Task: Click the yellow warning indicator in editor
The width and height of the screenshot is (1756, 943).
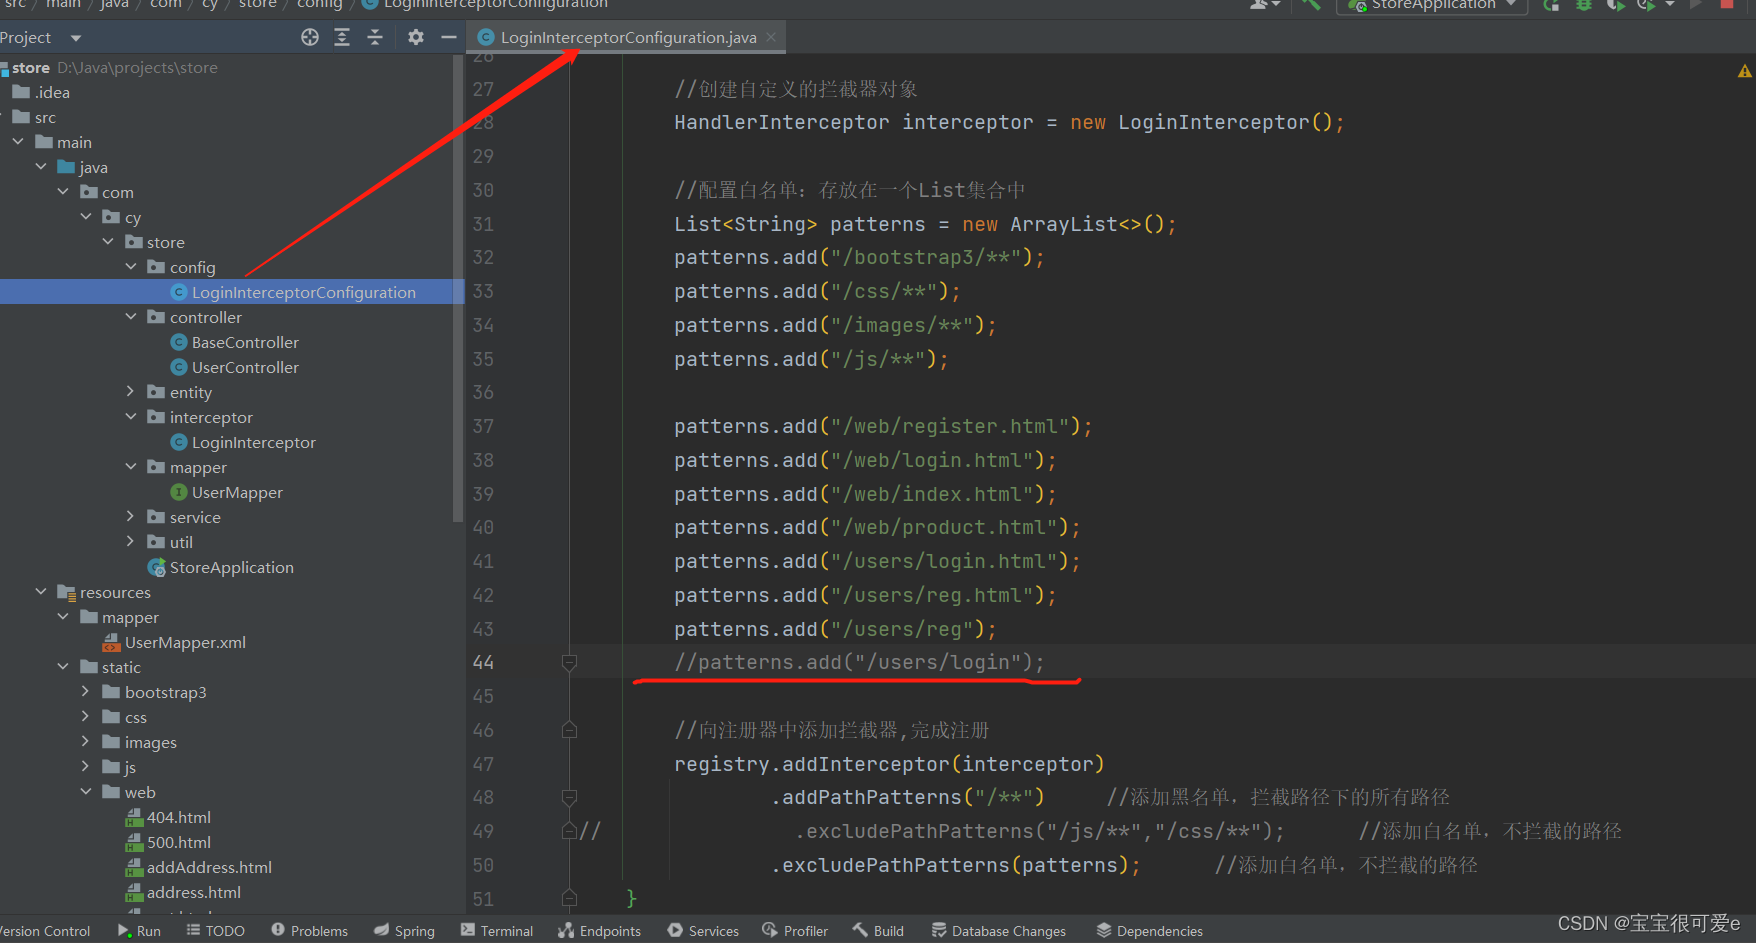Action: 1744,71
